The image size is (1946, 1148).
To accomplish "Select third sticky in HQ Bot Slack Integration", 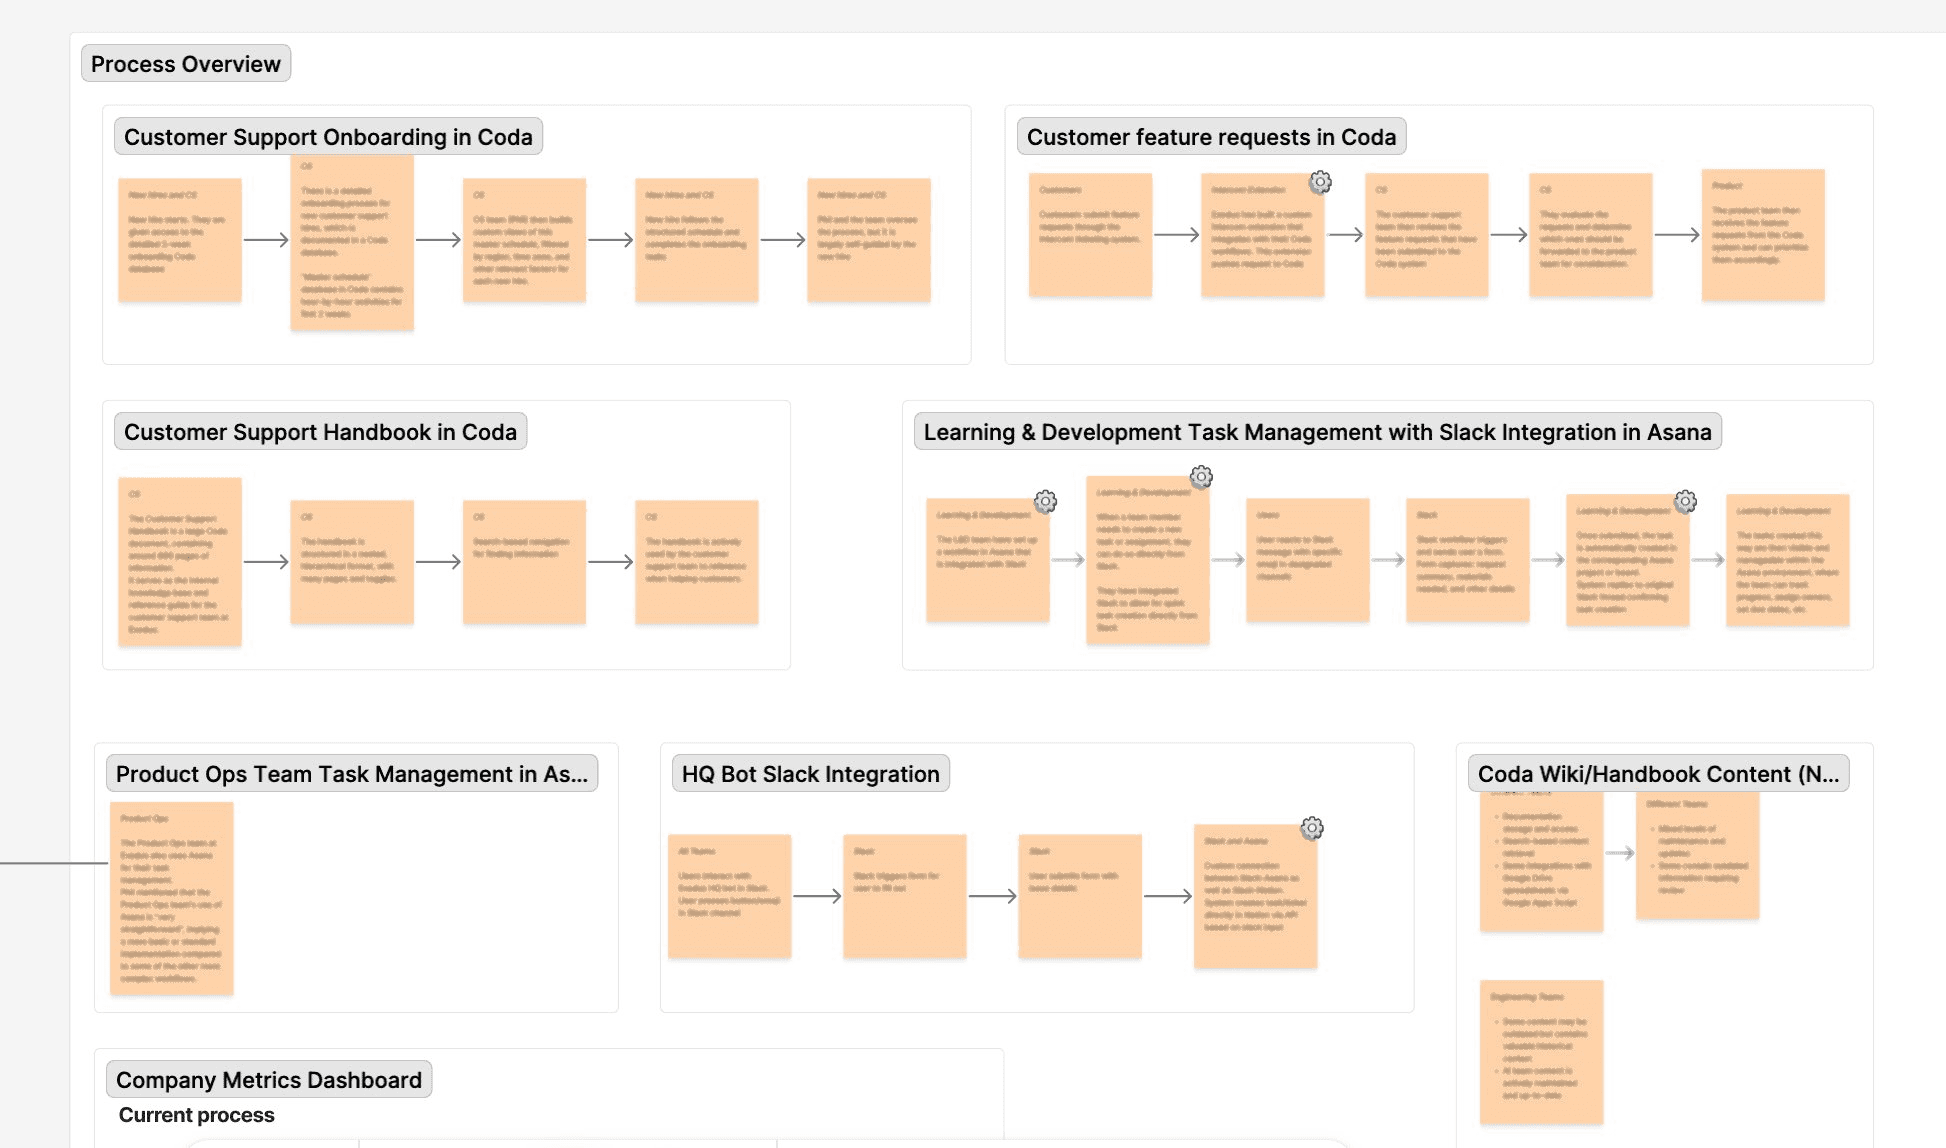I will tap(1080, 896).
